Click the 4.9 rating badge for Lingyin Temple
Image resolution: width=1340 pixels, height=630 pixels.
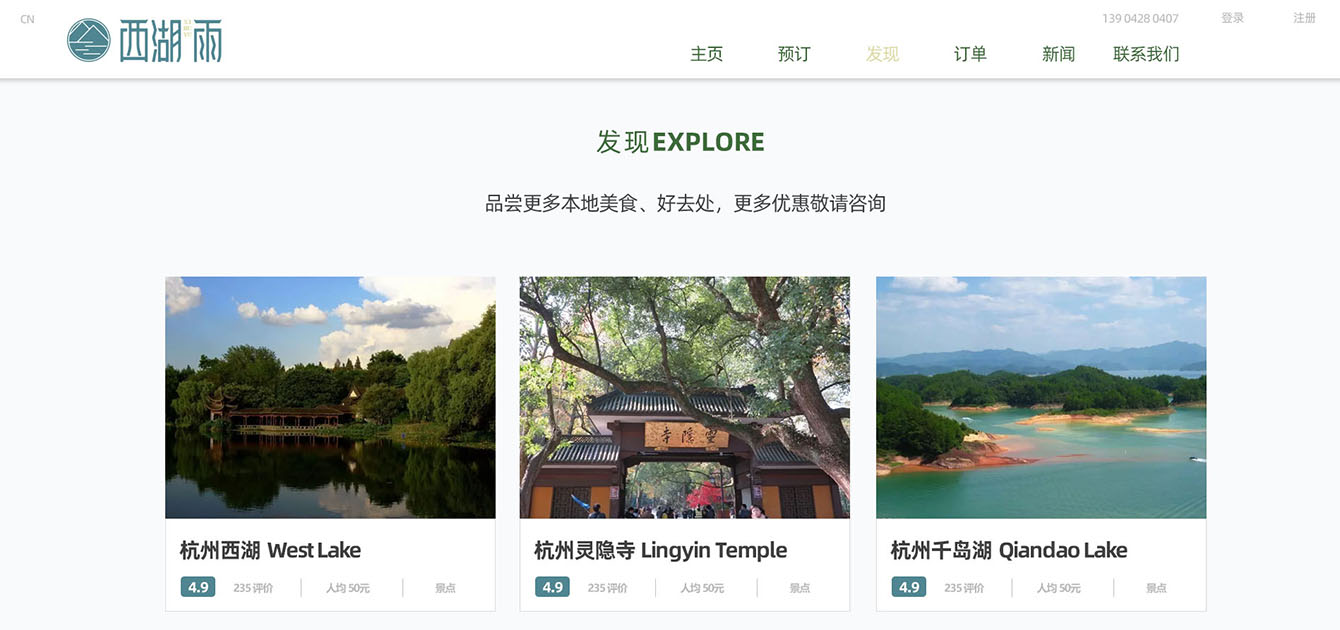coord(552,587)
